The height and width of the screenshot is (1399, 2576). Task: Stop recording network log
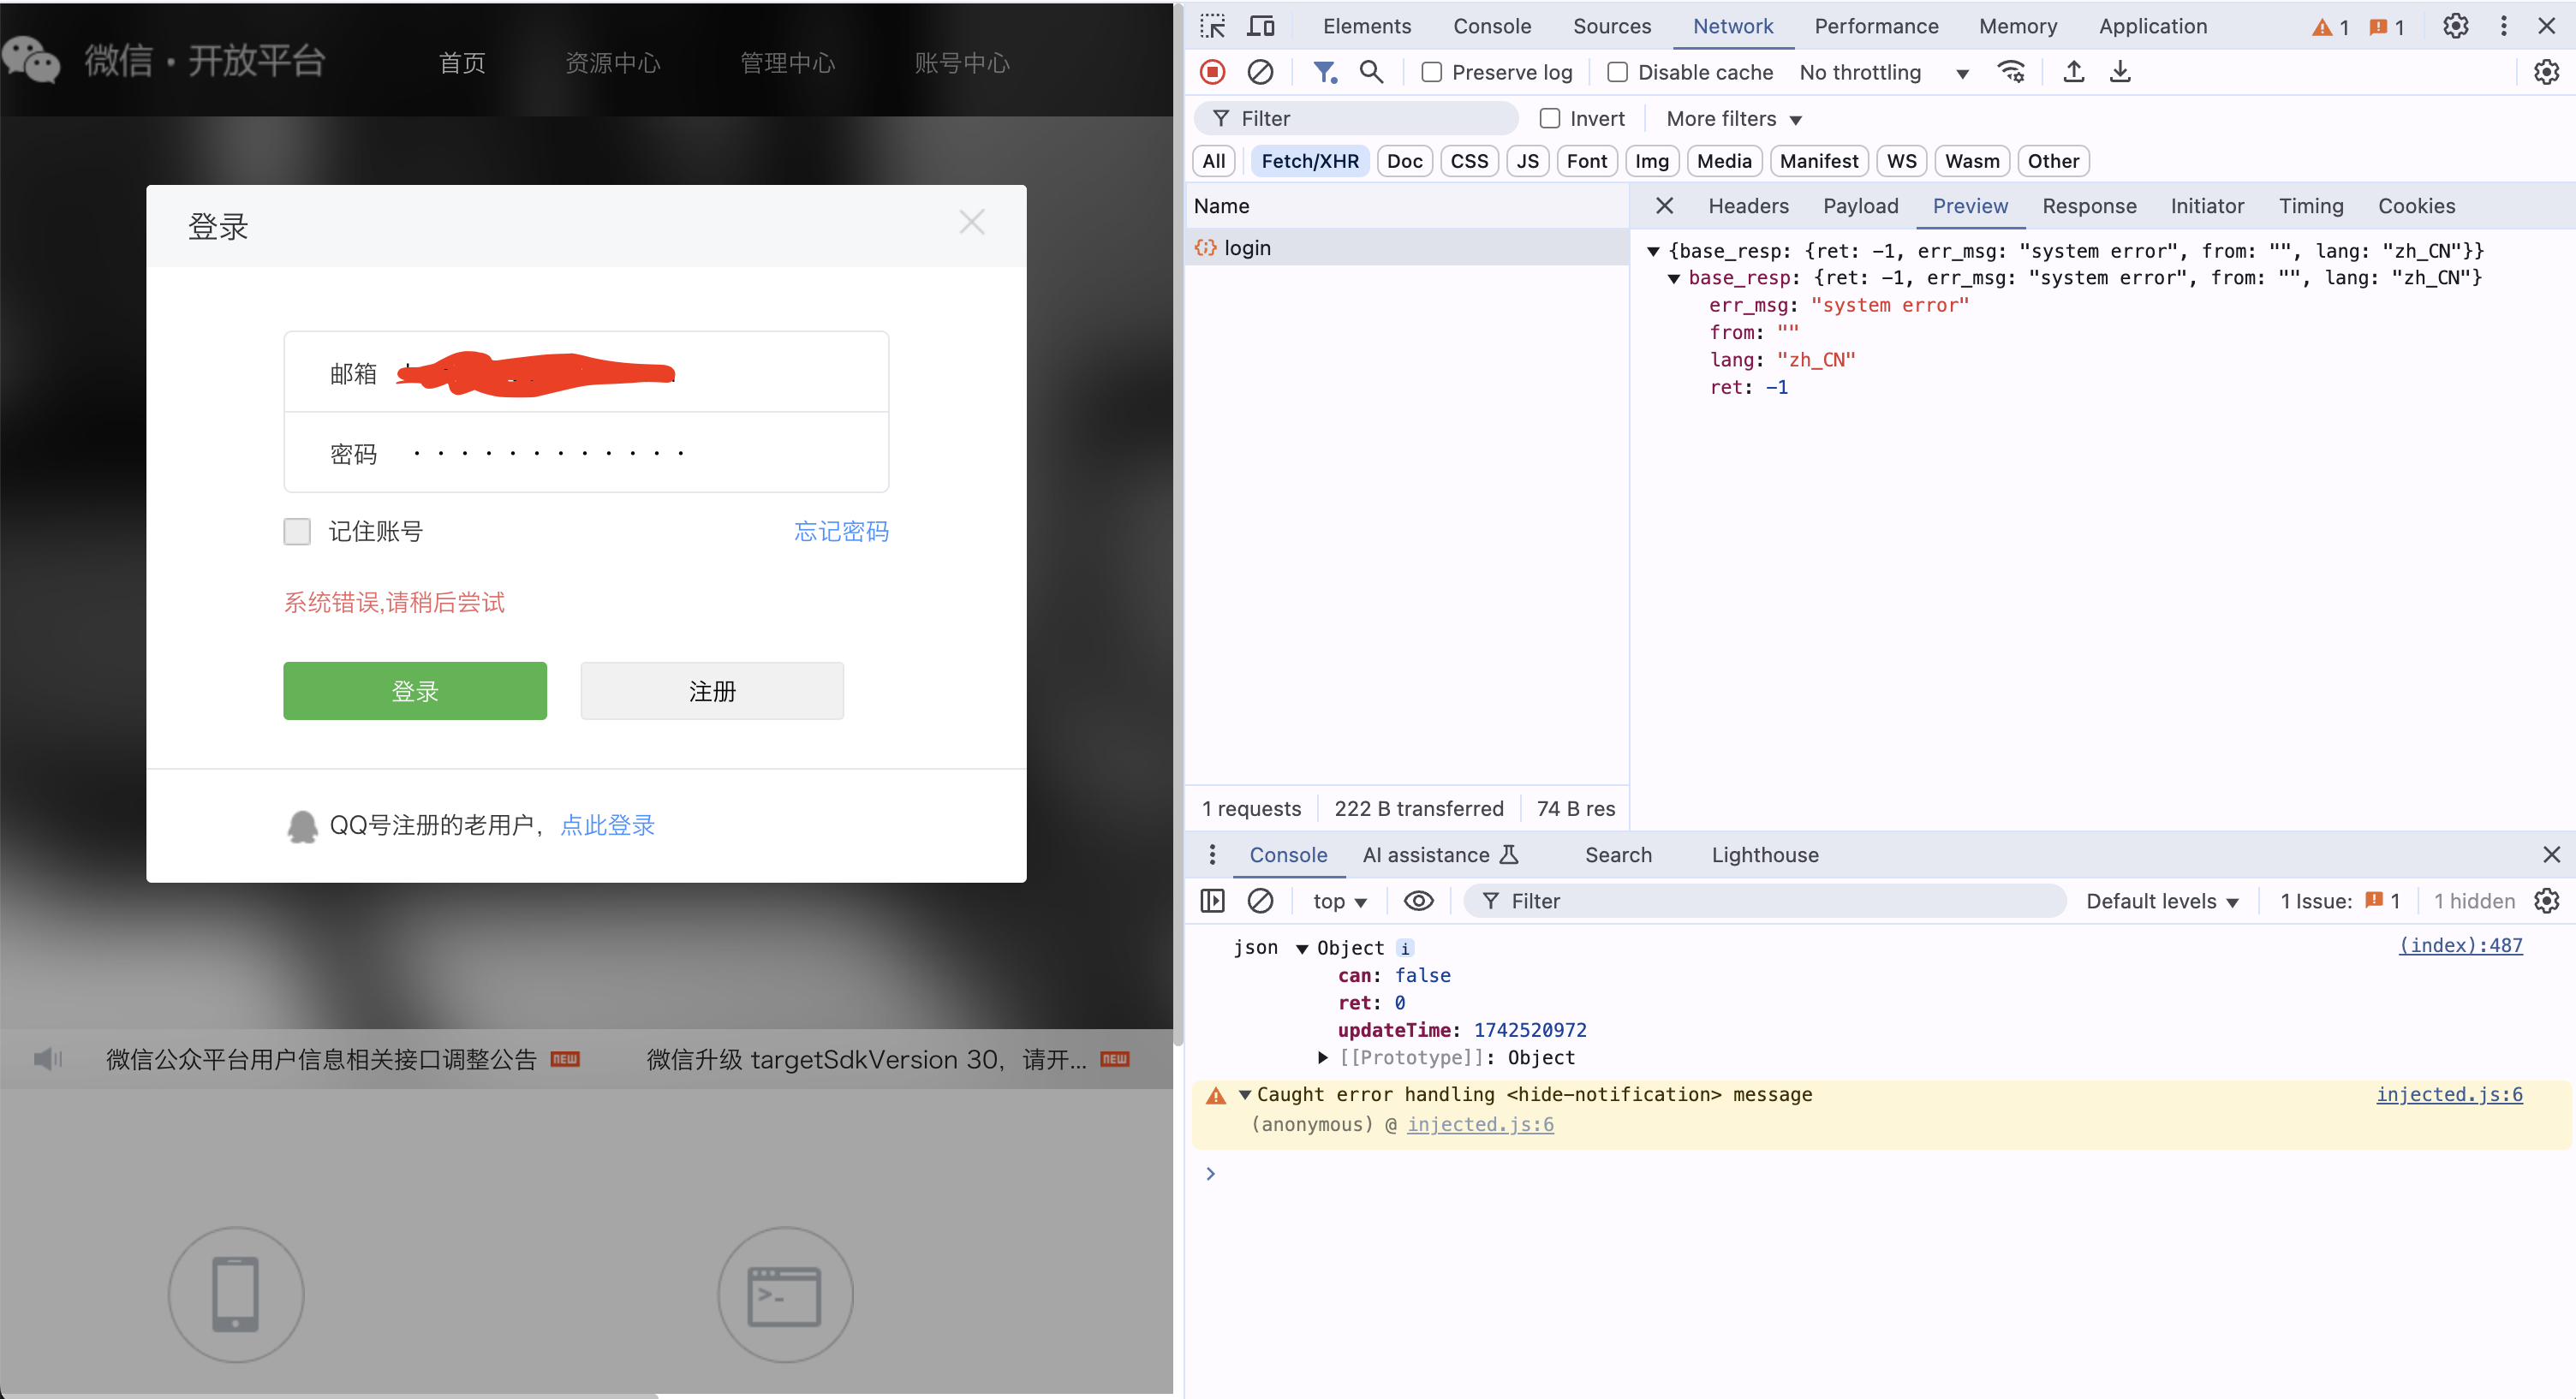[1212, 72]
